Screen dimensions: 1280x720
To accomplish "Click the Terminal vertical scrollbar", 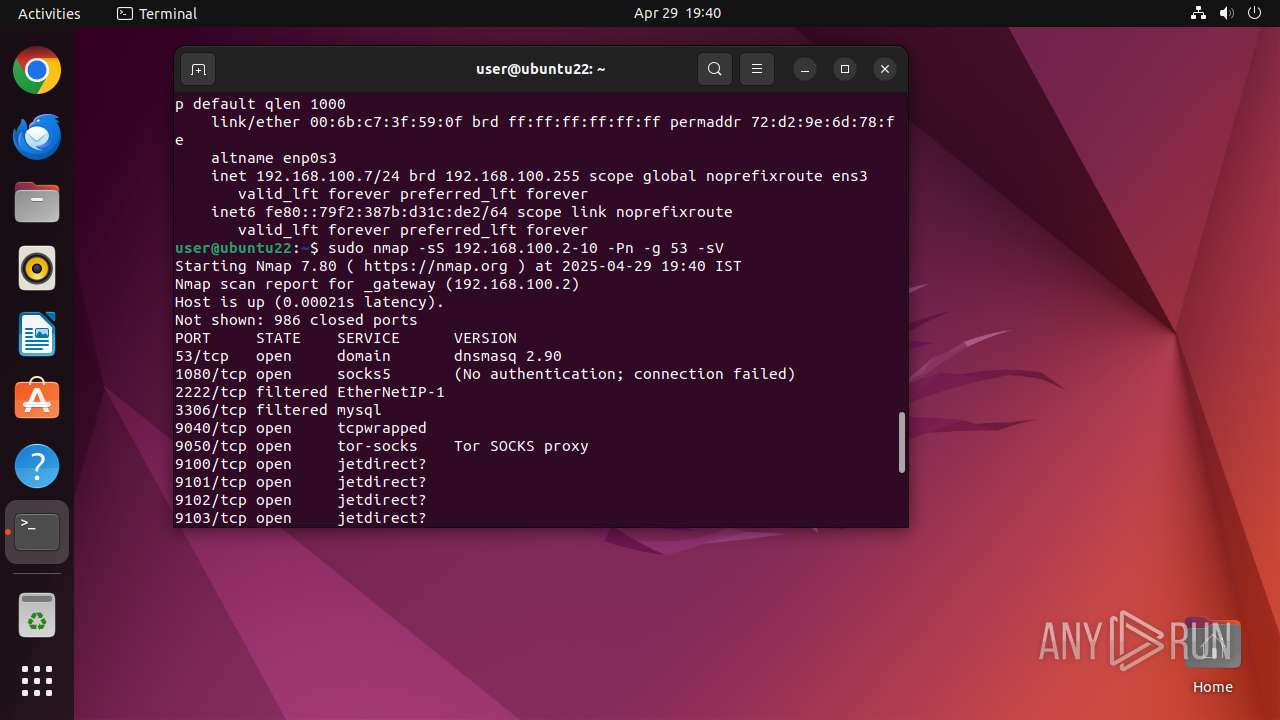I will point(901,442).
